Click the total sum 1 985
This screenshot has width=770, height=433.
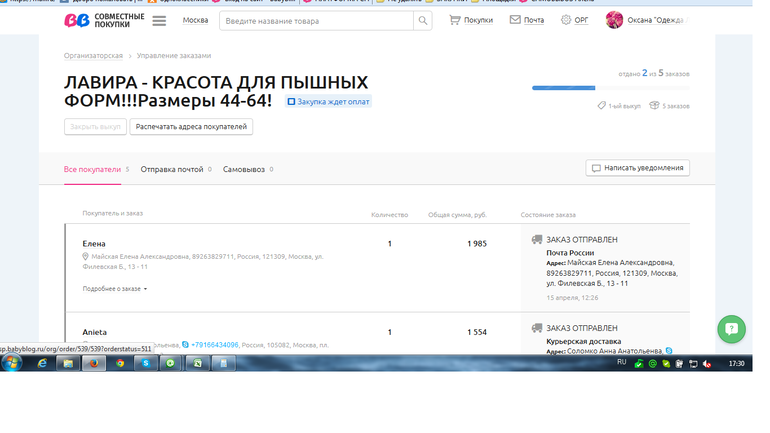click(477, 244)
